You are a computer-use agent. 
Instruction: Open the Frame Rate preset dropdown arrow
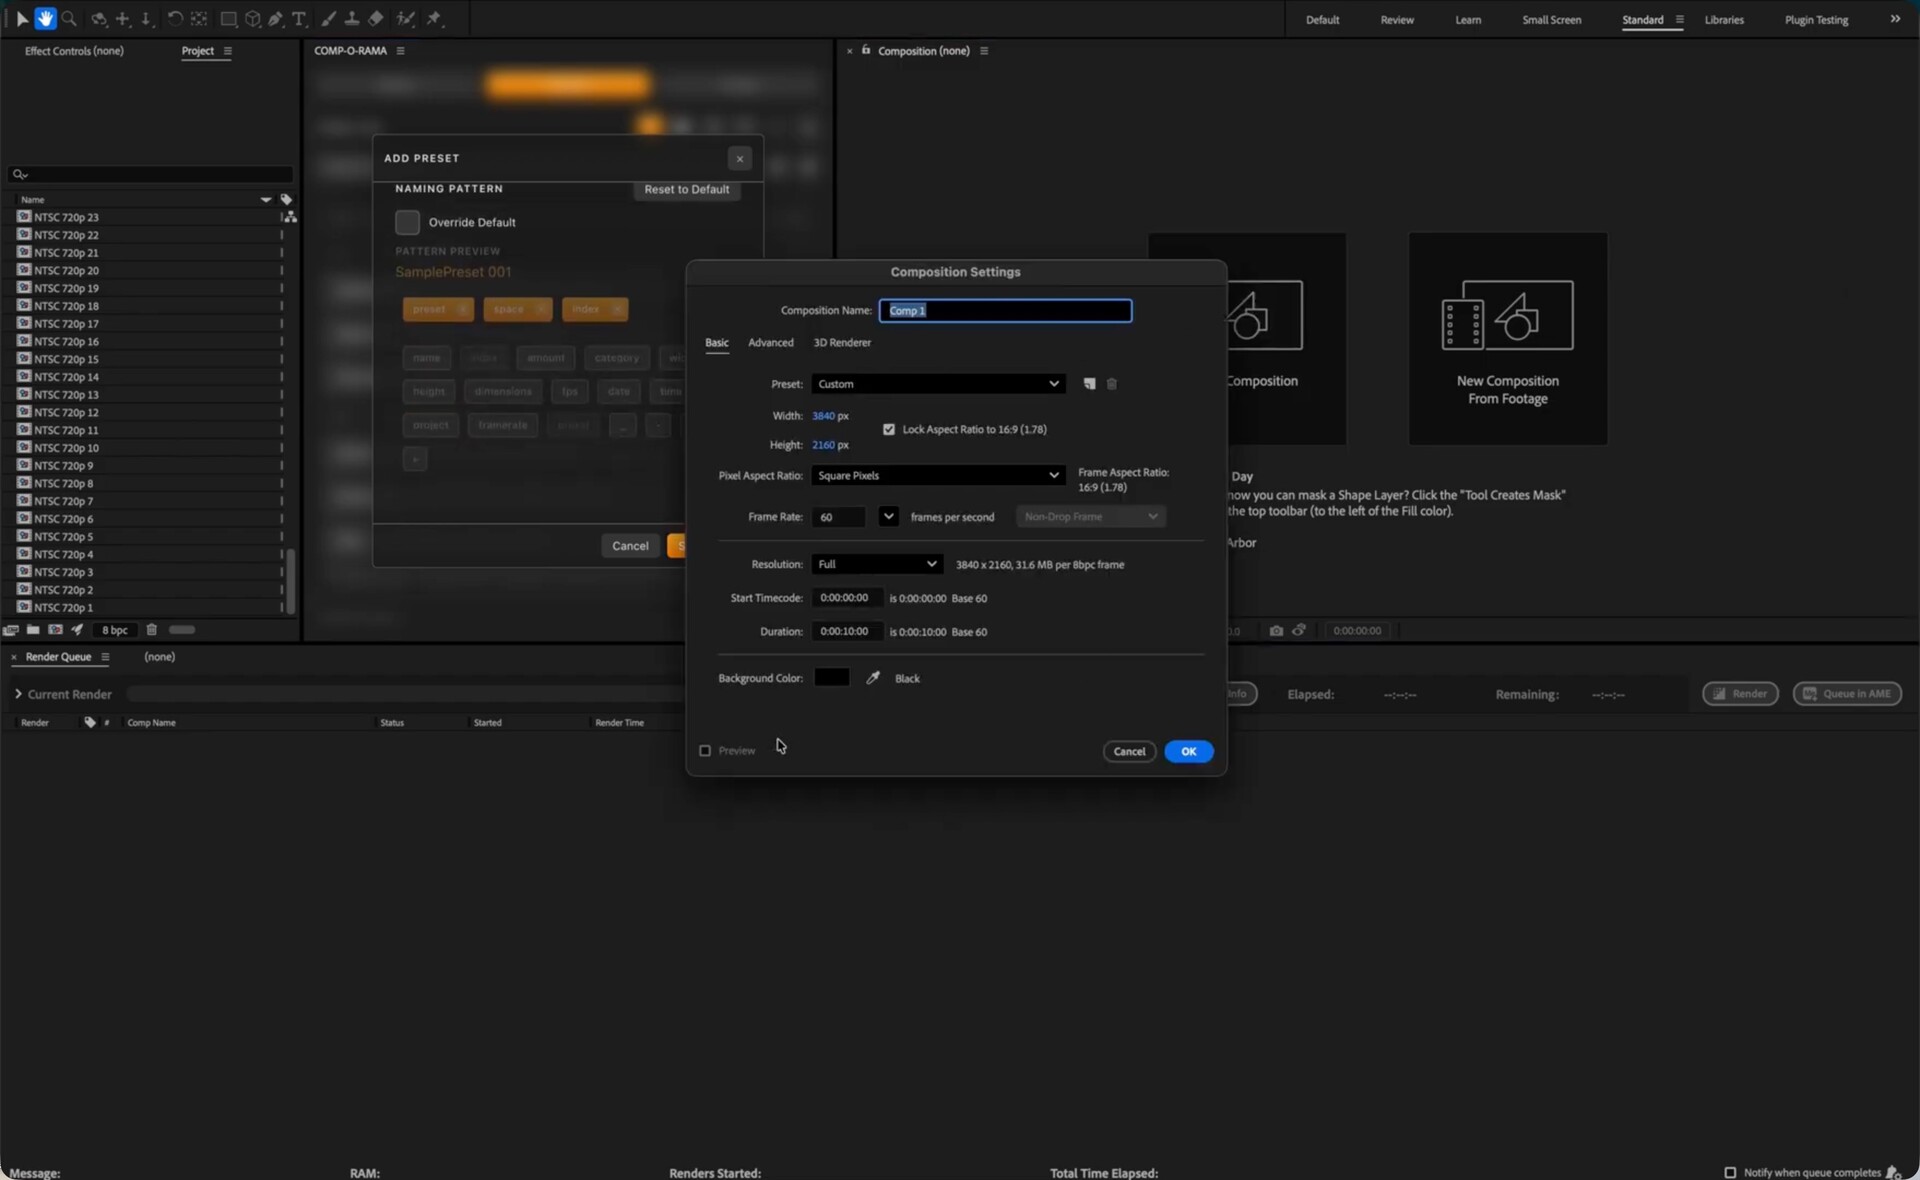click(x=888, y=517)
